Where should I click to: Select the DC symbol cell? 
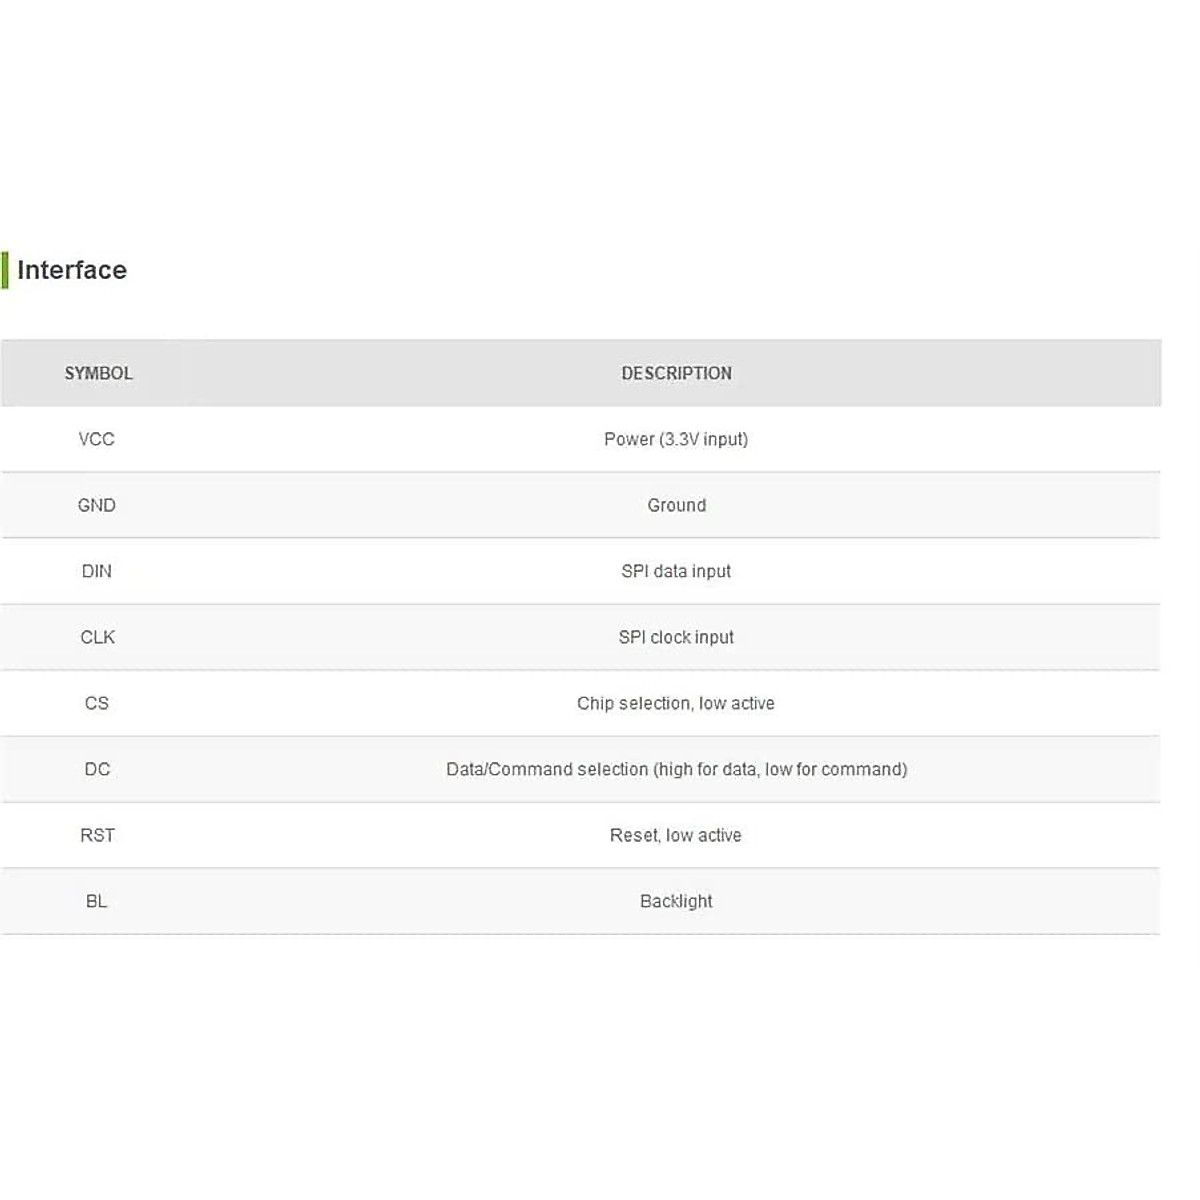(x=97, y=769)
